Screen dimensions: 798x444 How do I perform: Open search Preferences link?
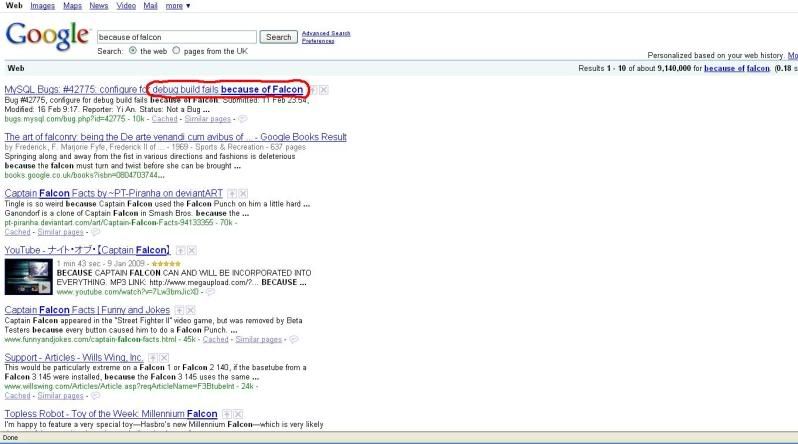coord(318,41)
